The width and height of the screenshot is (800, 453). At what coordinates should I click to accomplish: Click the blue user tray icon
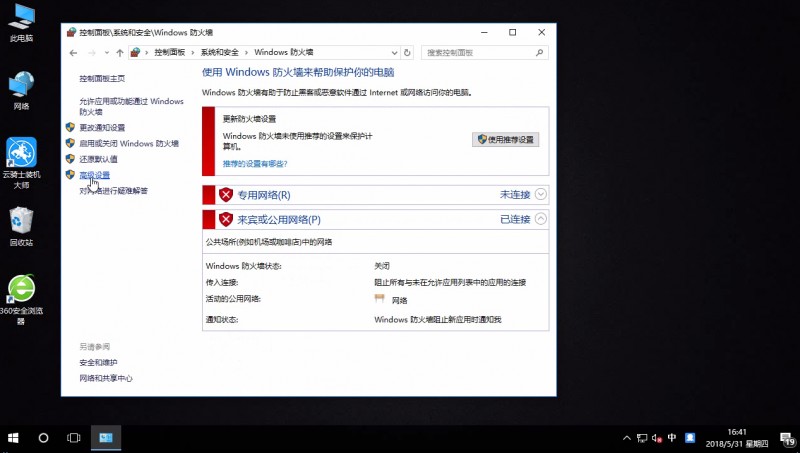690,438
